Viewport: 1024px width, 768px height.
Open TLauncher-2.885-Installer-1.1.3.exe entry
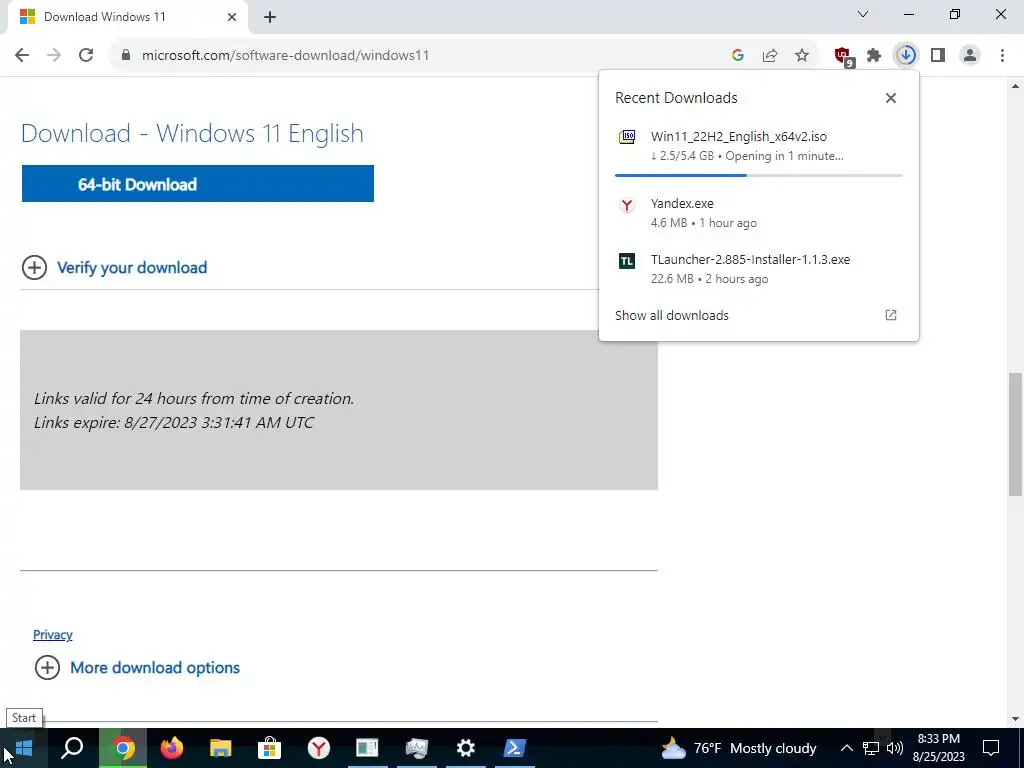tap(759, 268)
